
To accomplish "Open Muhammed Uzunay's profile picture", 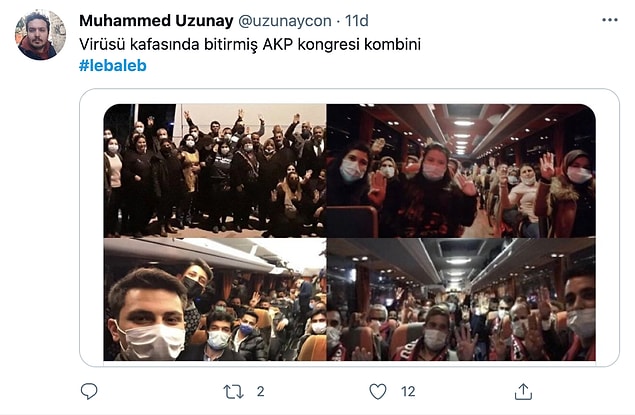I will click(40, 34).
